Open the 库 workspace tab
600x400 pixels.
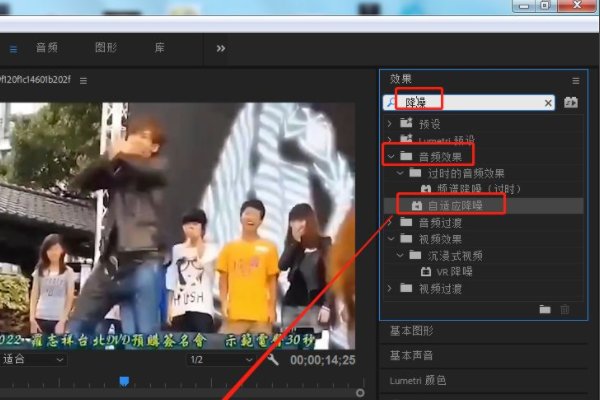[x=159, y=48]
